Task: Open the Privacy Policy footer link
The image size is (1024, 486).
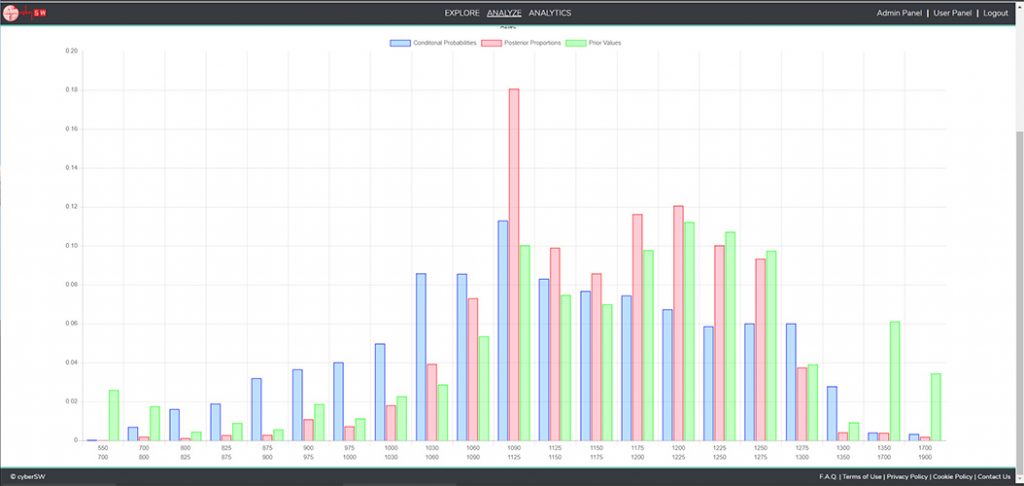Action: (x=906, y=476)
